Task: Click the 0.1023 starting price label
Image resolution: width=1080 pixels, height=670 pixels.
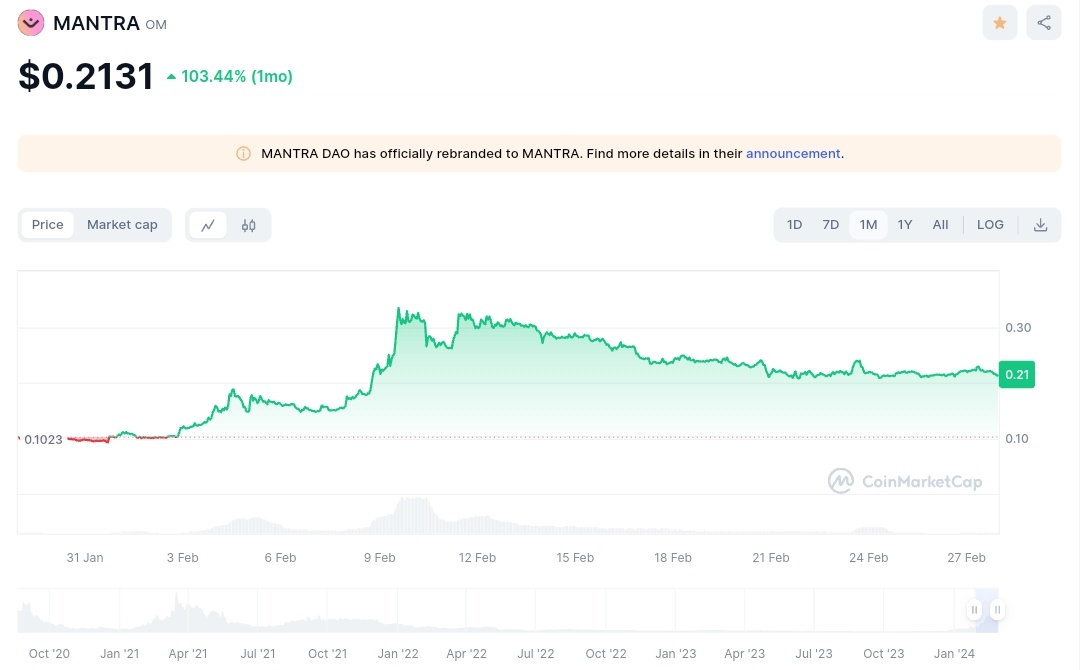Action: (x=43, y=439)
